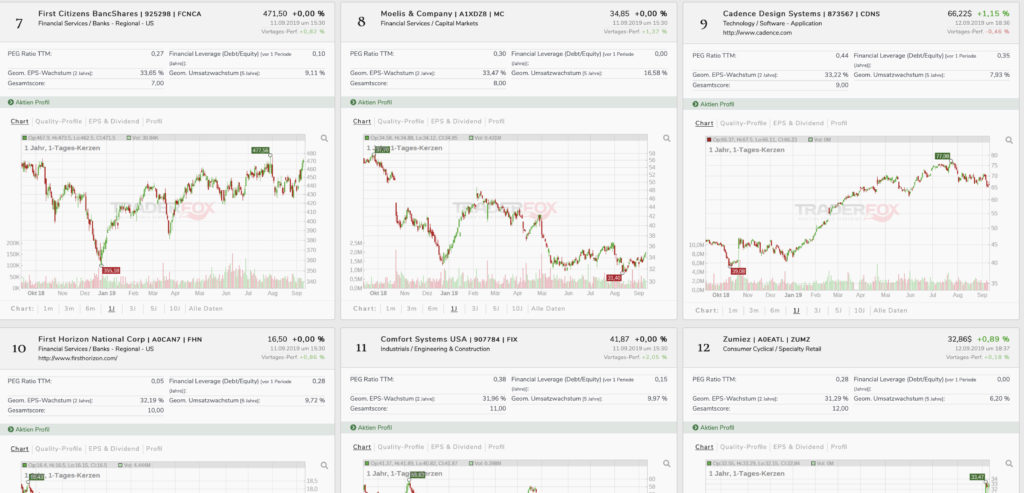The image size is (1024, 493).
Task: Click Aktien Profil label in Zumiez card
Action: click(x=718, y=428)
